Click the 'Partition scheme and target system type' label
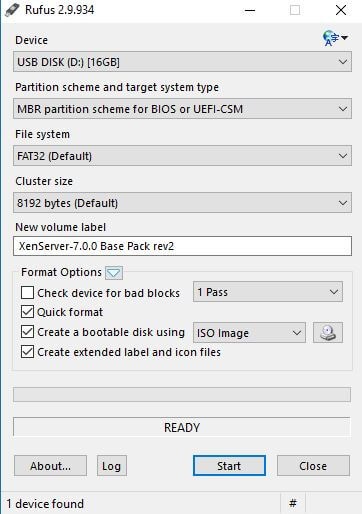Image resolution: width=362 pixels, height=514 pixels. tap(117, 88)
